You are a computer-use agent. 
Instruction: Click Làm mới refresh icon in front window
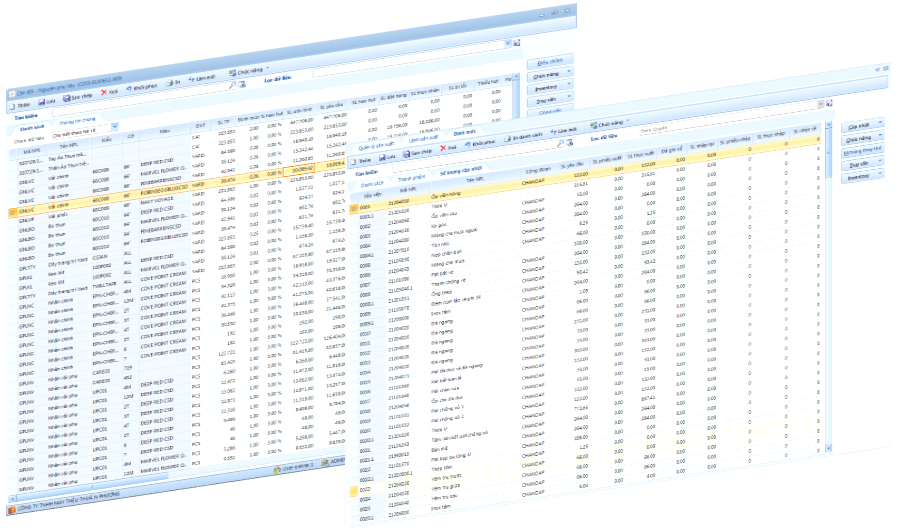[x=553, y=132]
